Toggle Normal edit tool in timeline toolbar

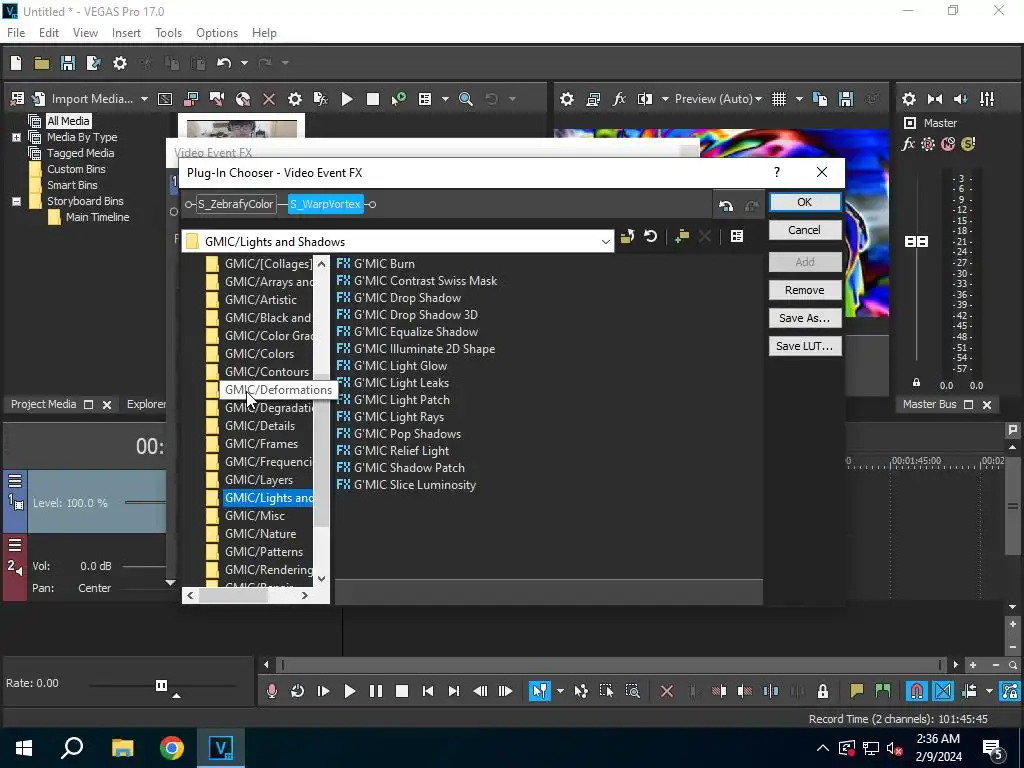click(x=539, y=691)
